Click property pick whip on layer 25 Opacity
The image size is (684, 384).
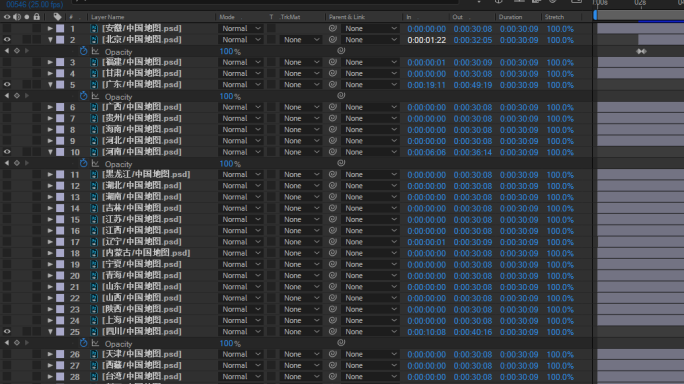[341, 343]
